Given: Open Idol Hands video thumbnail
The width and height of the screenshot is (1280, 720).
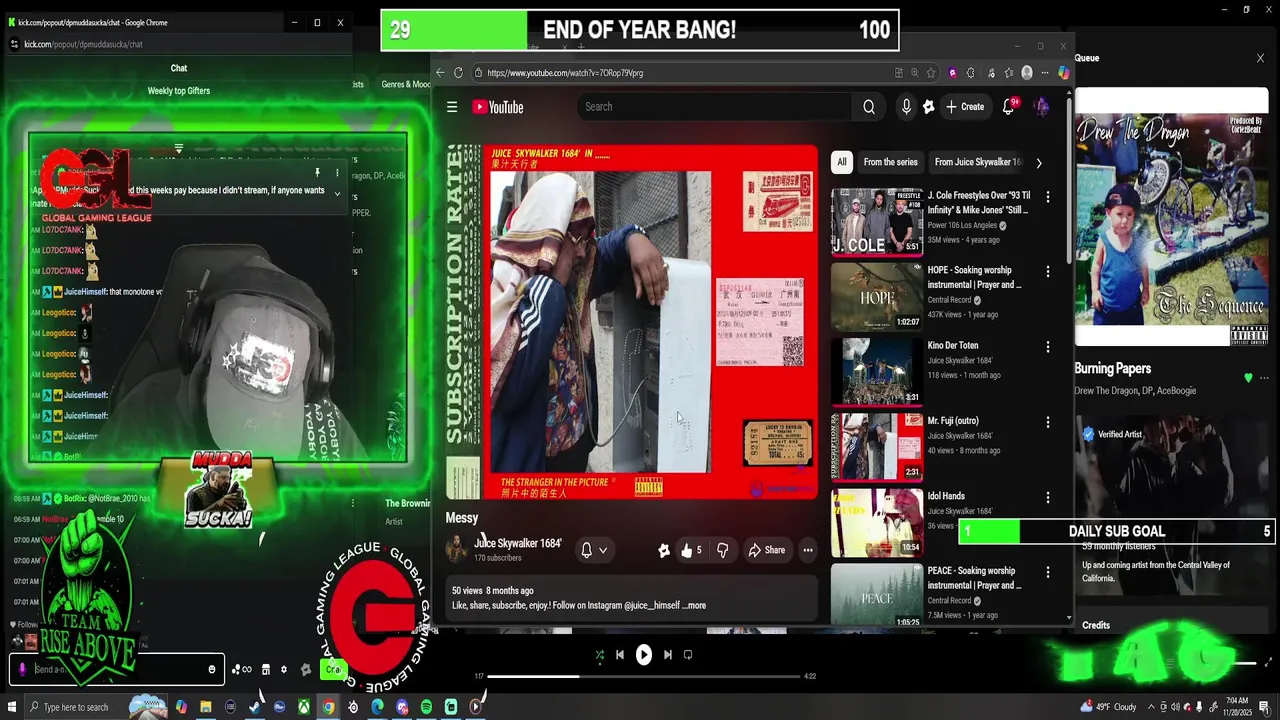Looking at the screenshot, I should click(877, 522).
